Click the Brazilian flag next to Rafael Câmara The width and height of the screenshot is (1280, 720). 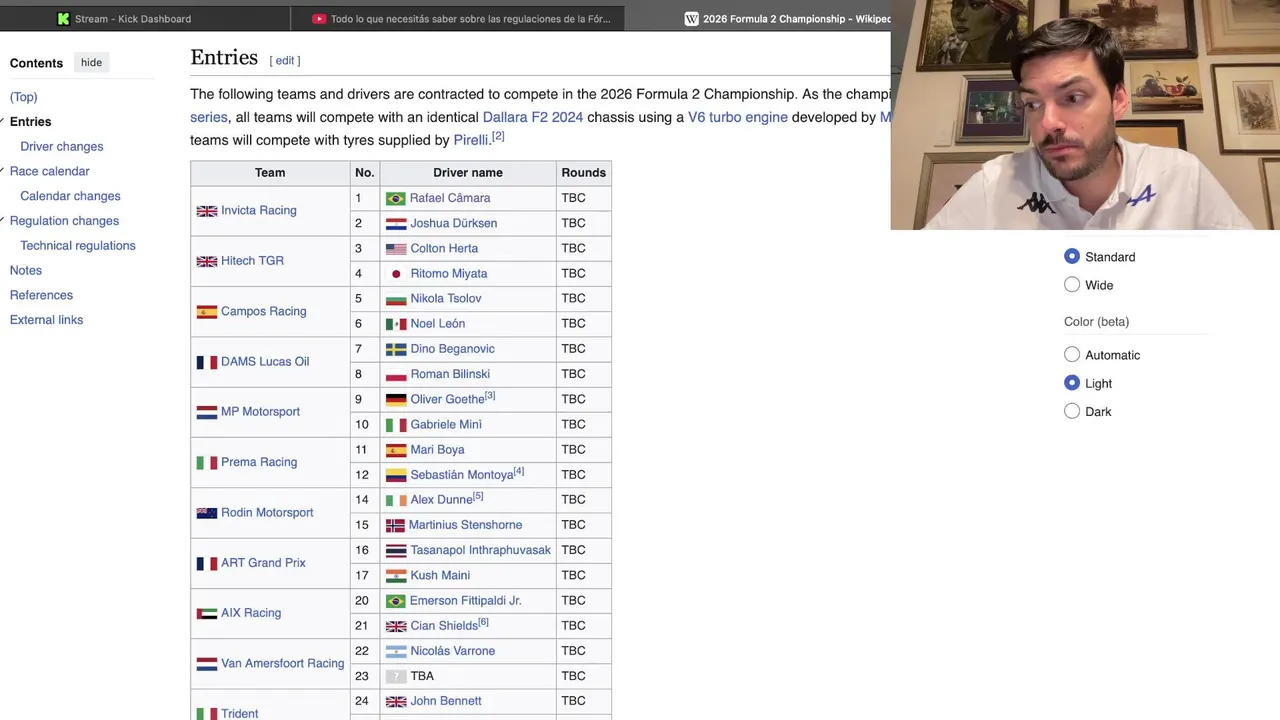396,198
